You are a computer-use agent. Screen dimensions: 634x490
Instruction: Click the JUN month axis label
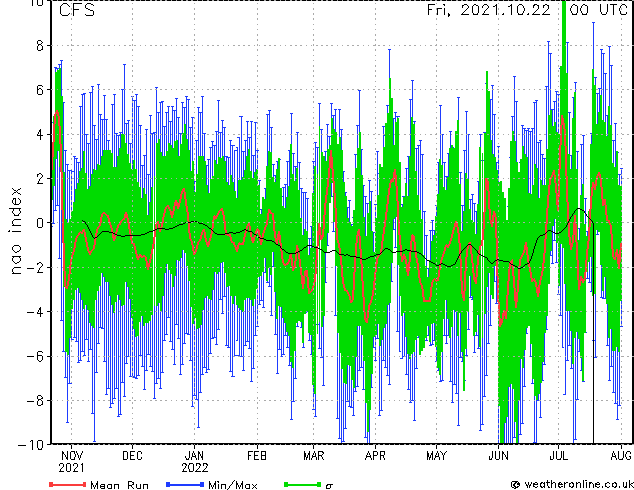coord(498,456)
